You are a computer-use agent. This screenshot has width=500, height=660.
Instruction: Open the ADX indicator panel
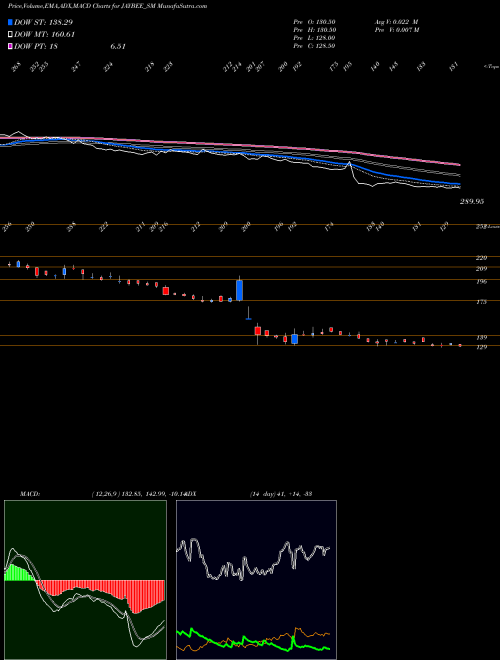tap(256, 580)
